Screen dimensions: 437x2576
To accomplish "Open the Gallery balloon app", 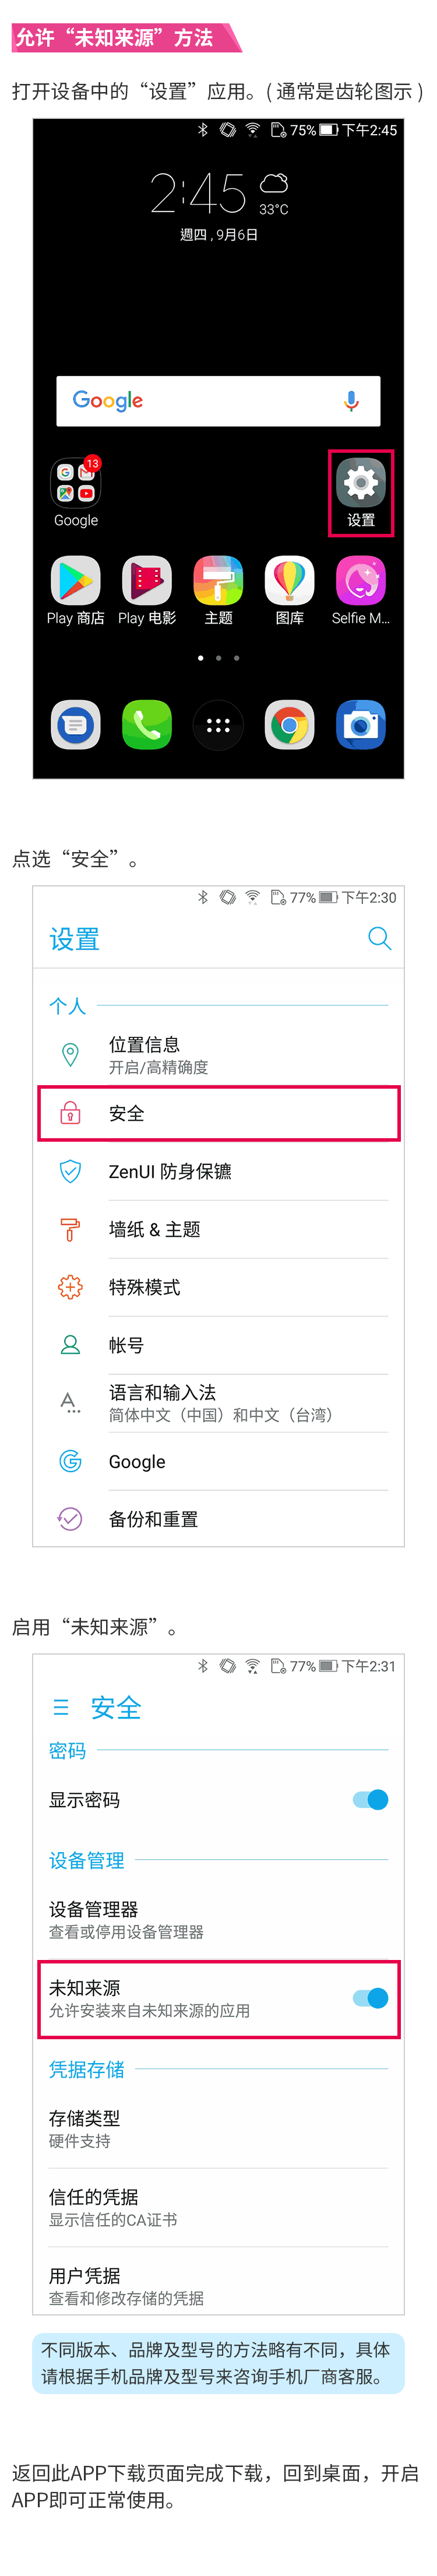I will click(x=290, y=581).
